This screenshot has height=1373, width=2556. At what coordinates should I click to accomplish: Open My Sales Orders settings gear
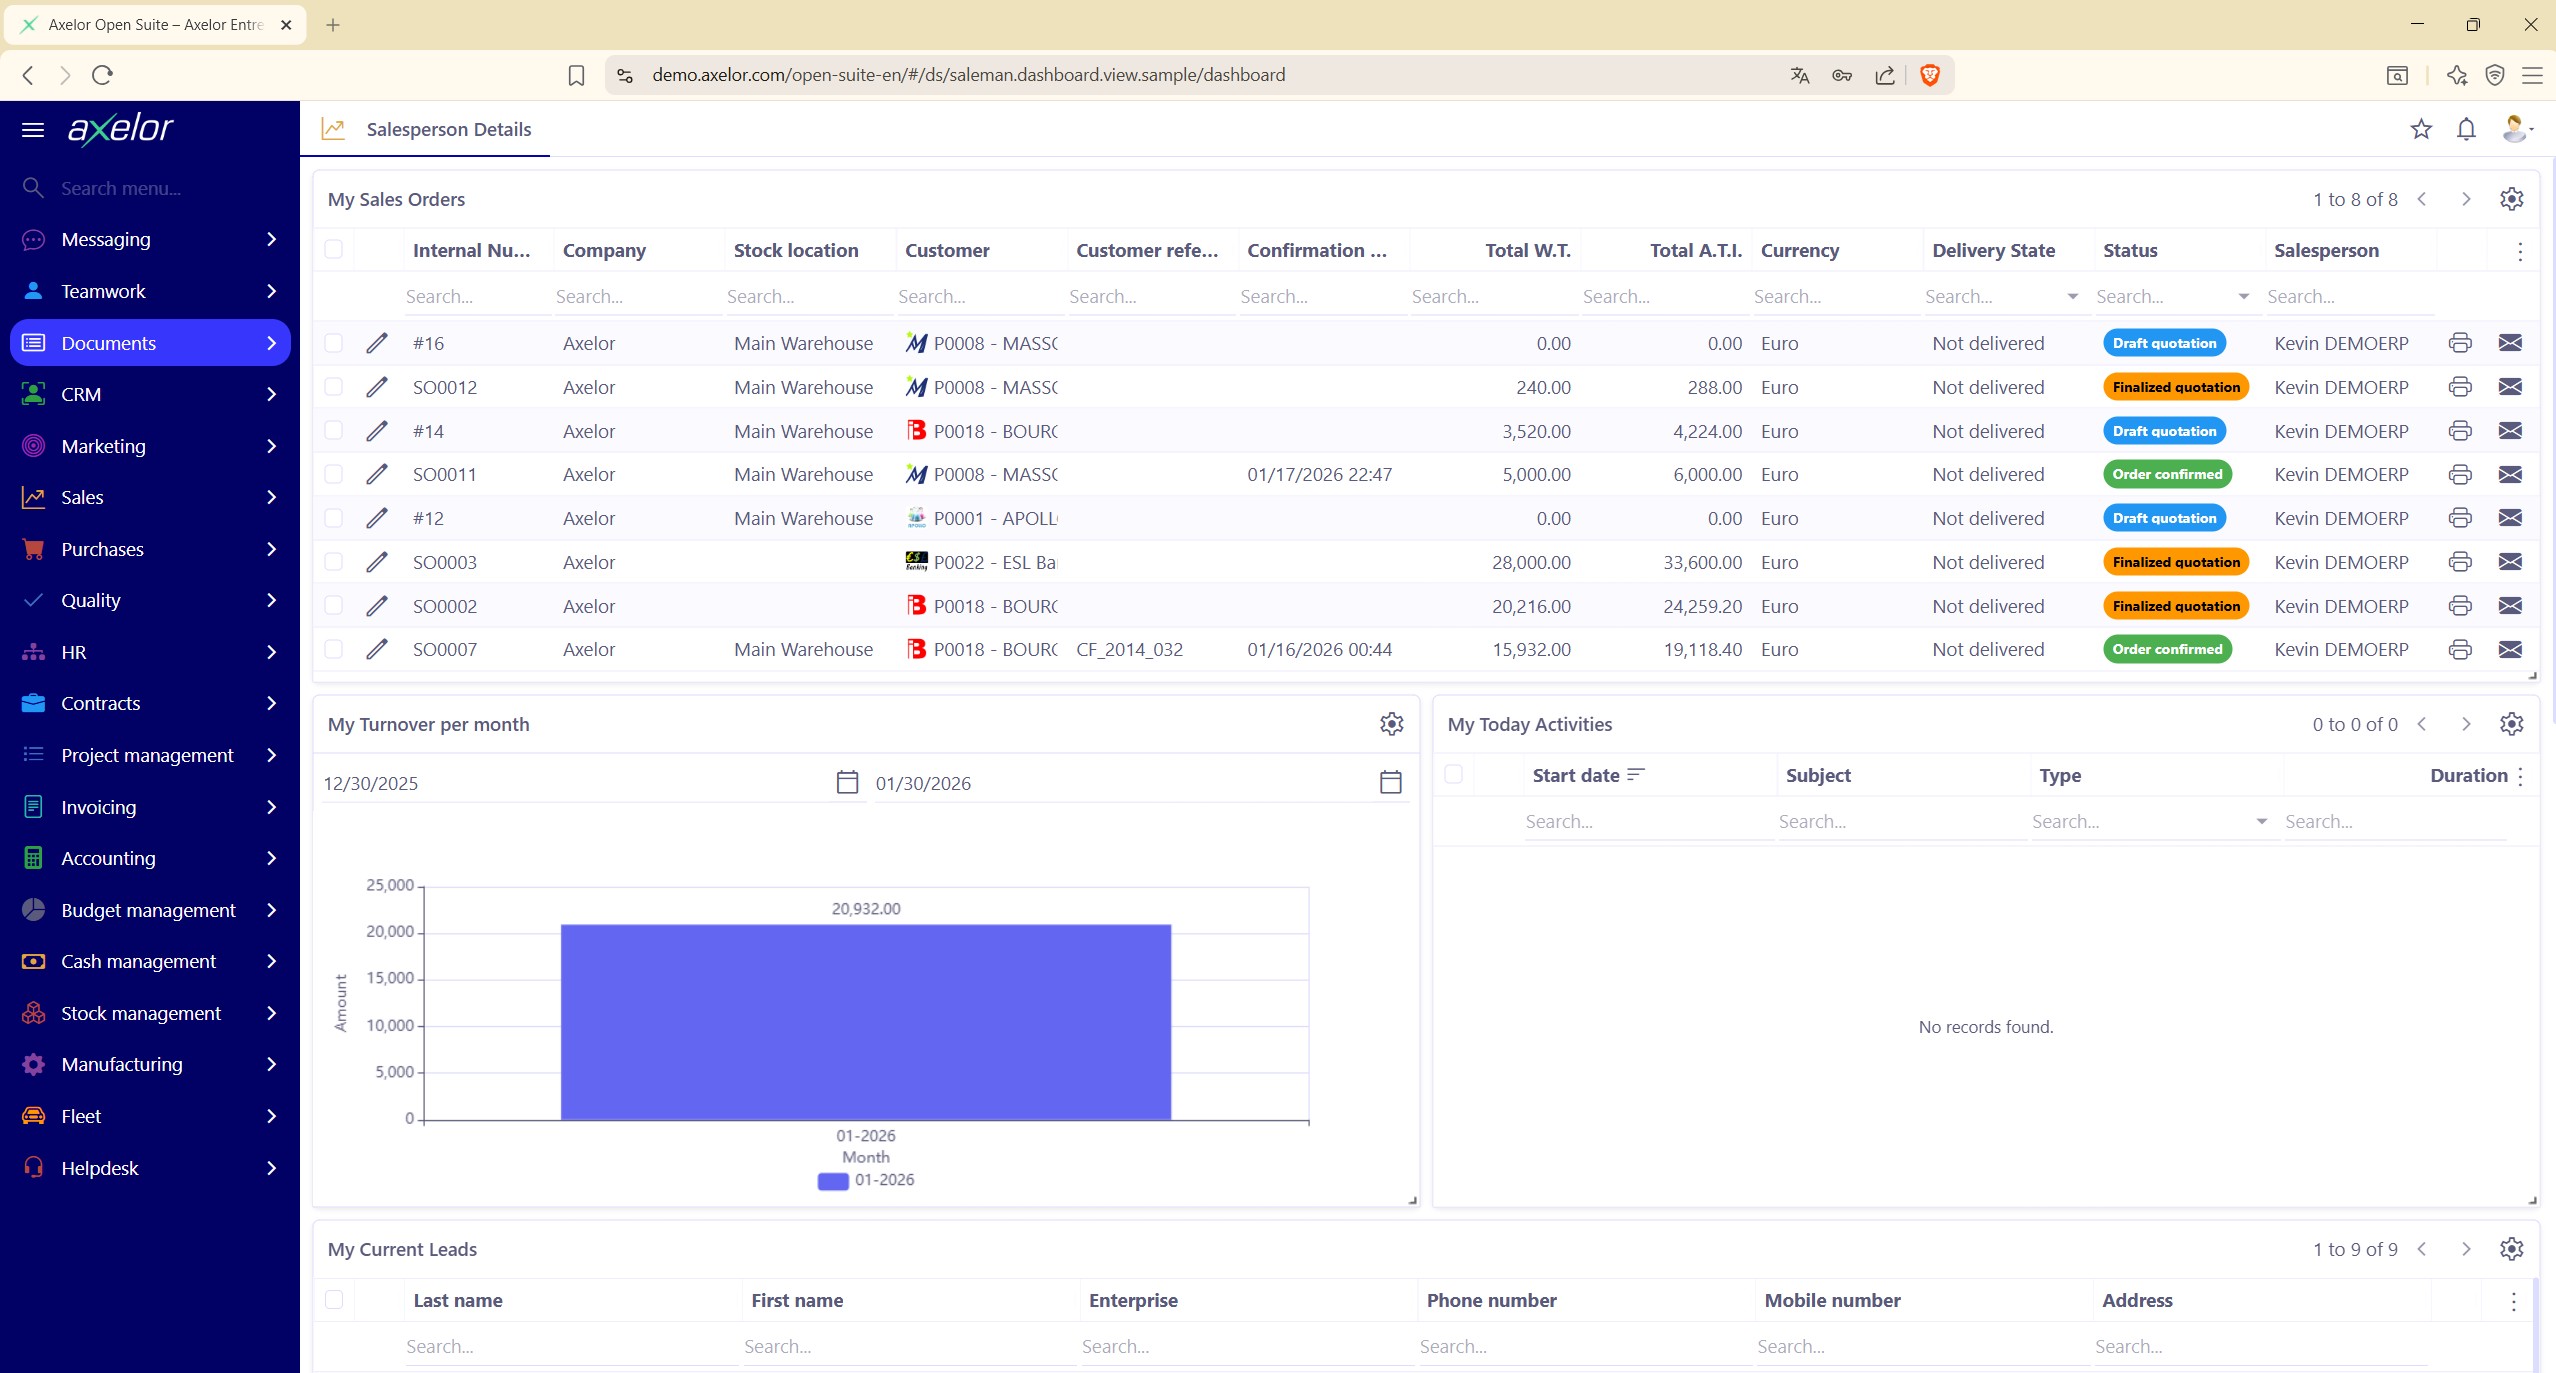[x=2511, y=199]
